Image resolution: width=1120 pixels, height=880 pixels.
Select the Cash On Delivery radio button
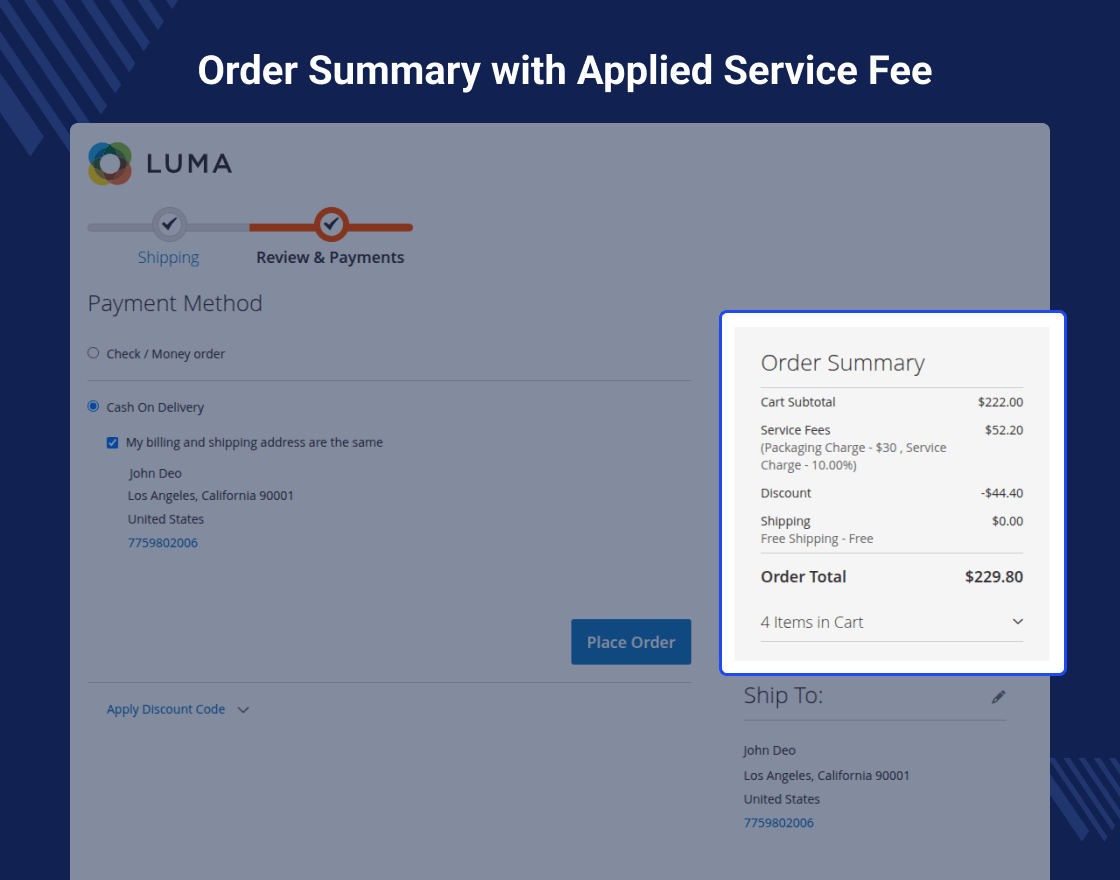coord(94,407)
